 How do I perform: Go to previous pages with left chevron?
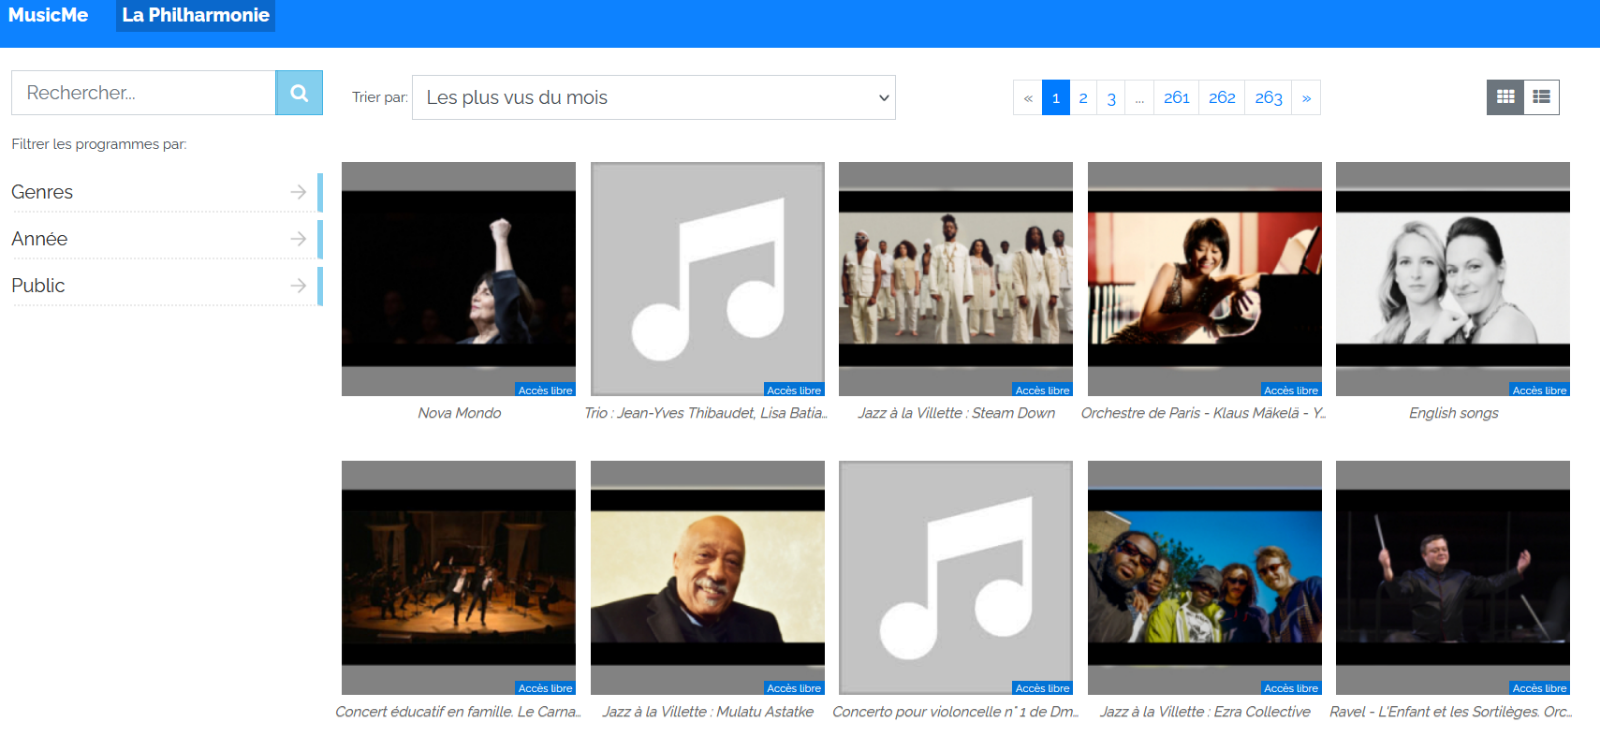(1027, 98)
